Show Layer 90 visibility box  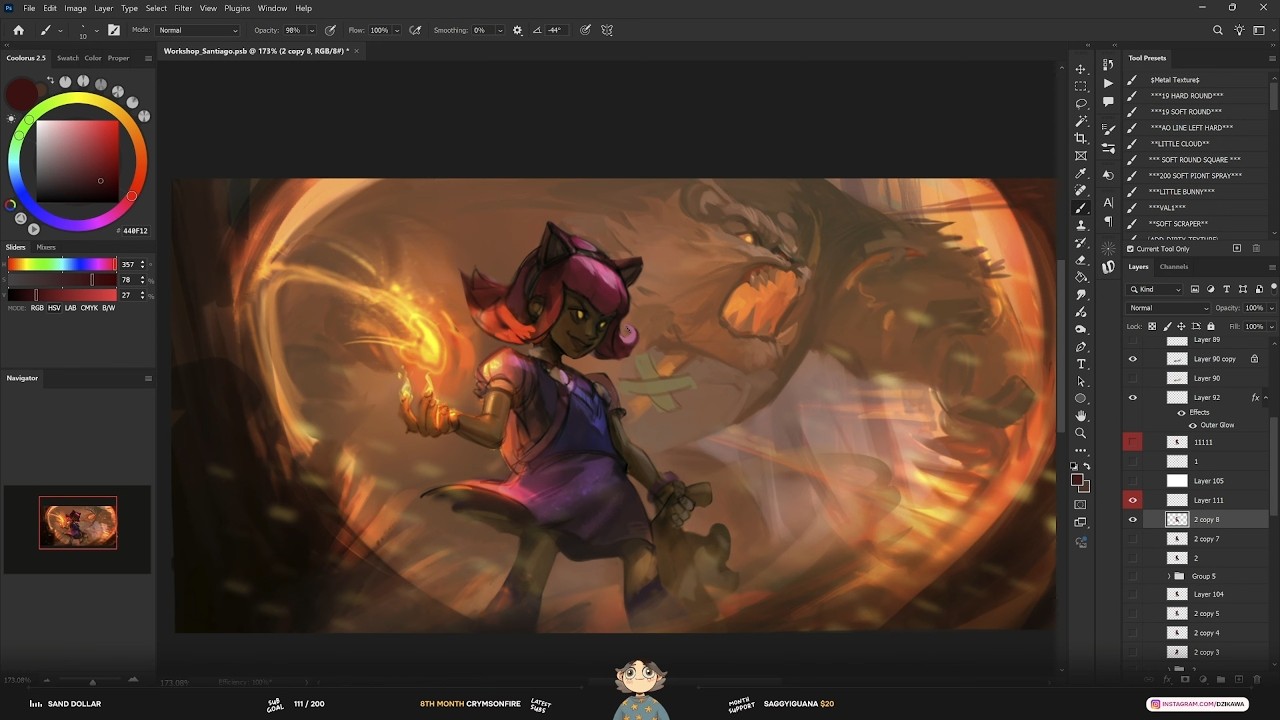point(1133,378)
